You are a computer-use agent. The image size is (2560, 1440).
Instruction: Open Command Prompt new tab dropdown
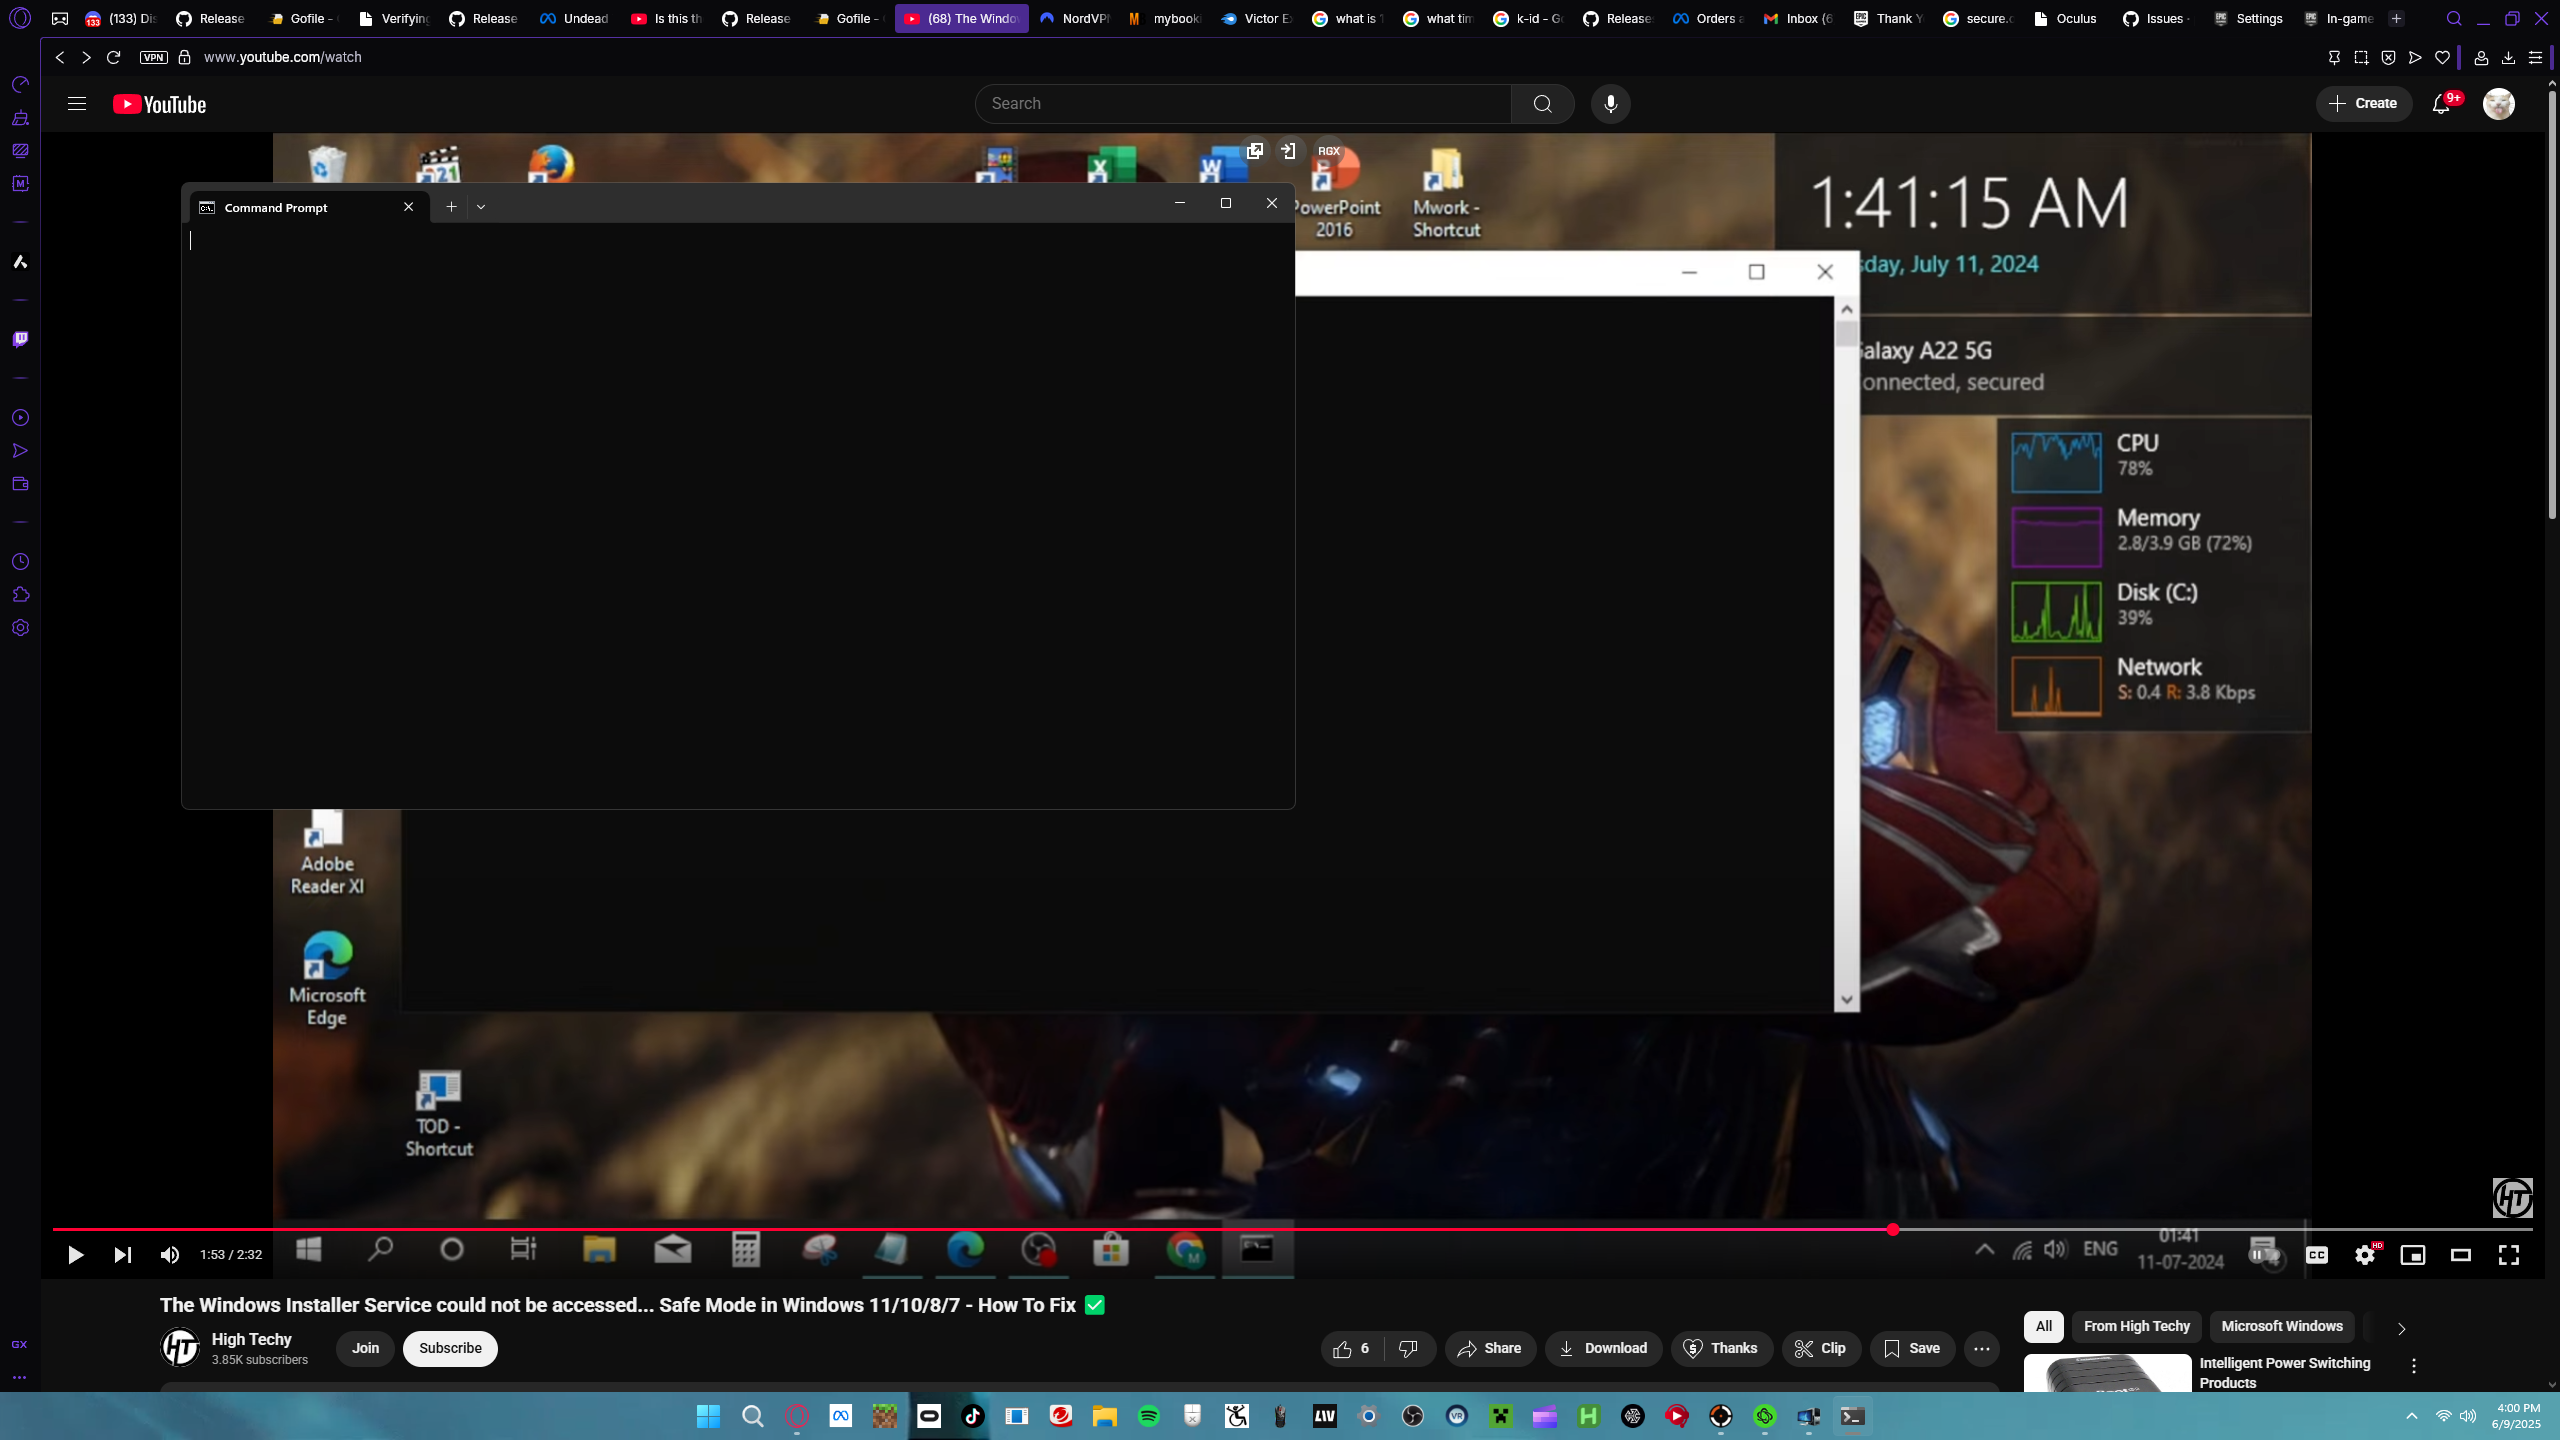tap(481, 207)
